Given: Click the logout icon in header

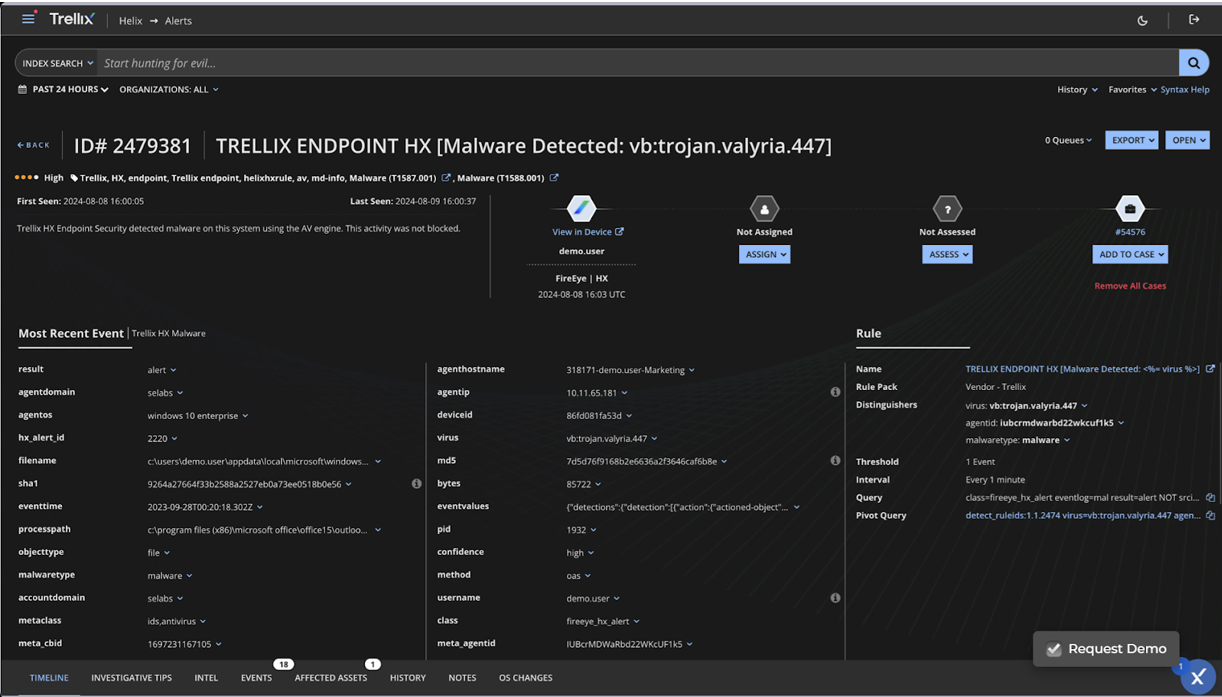Looking at the screenshot, I should (x=1194, y=20).
